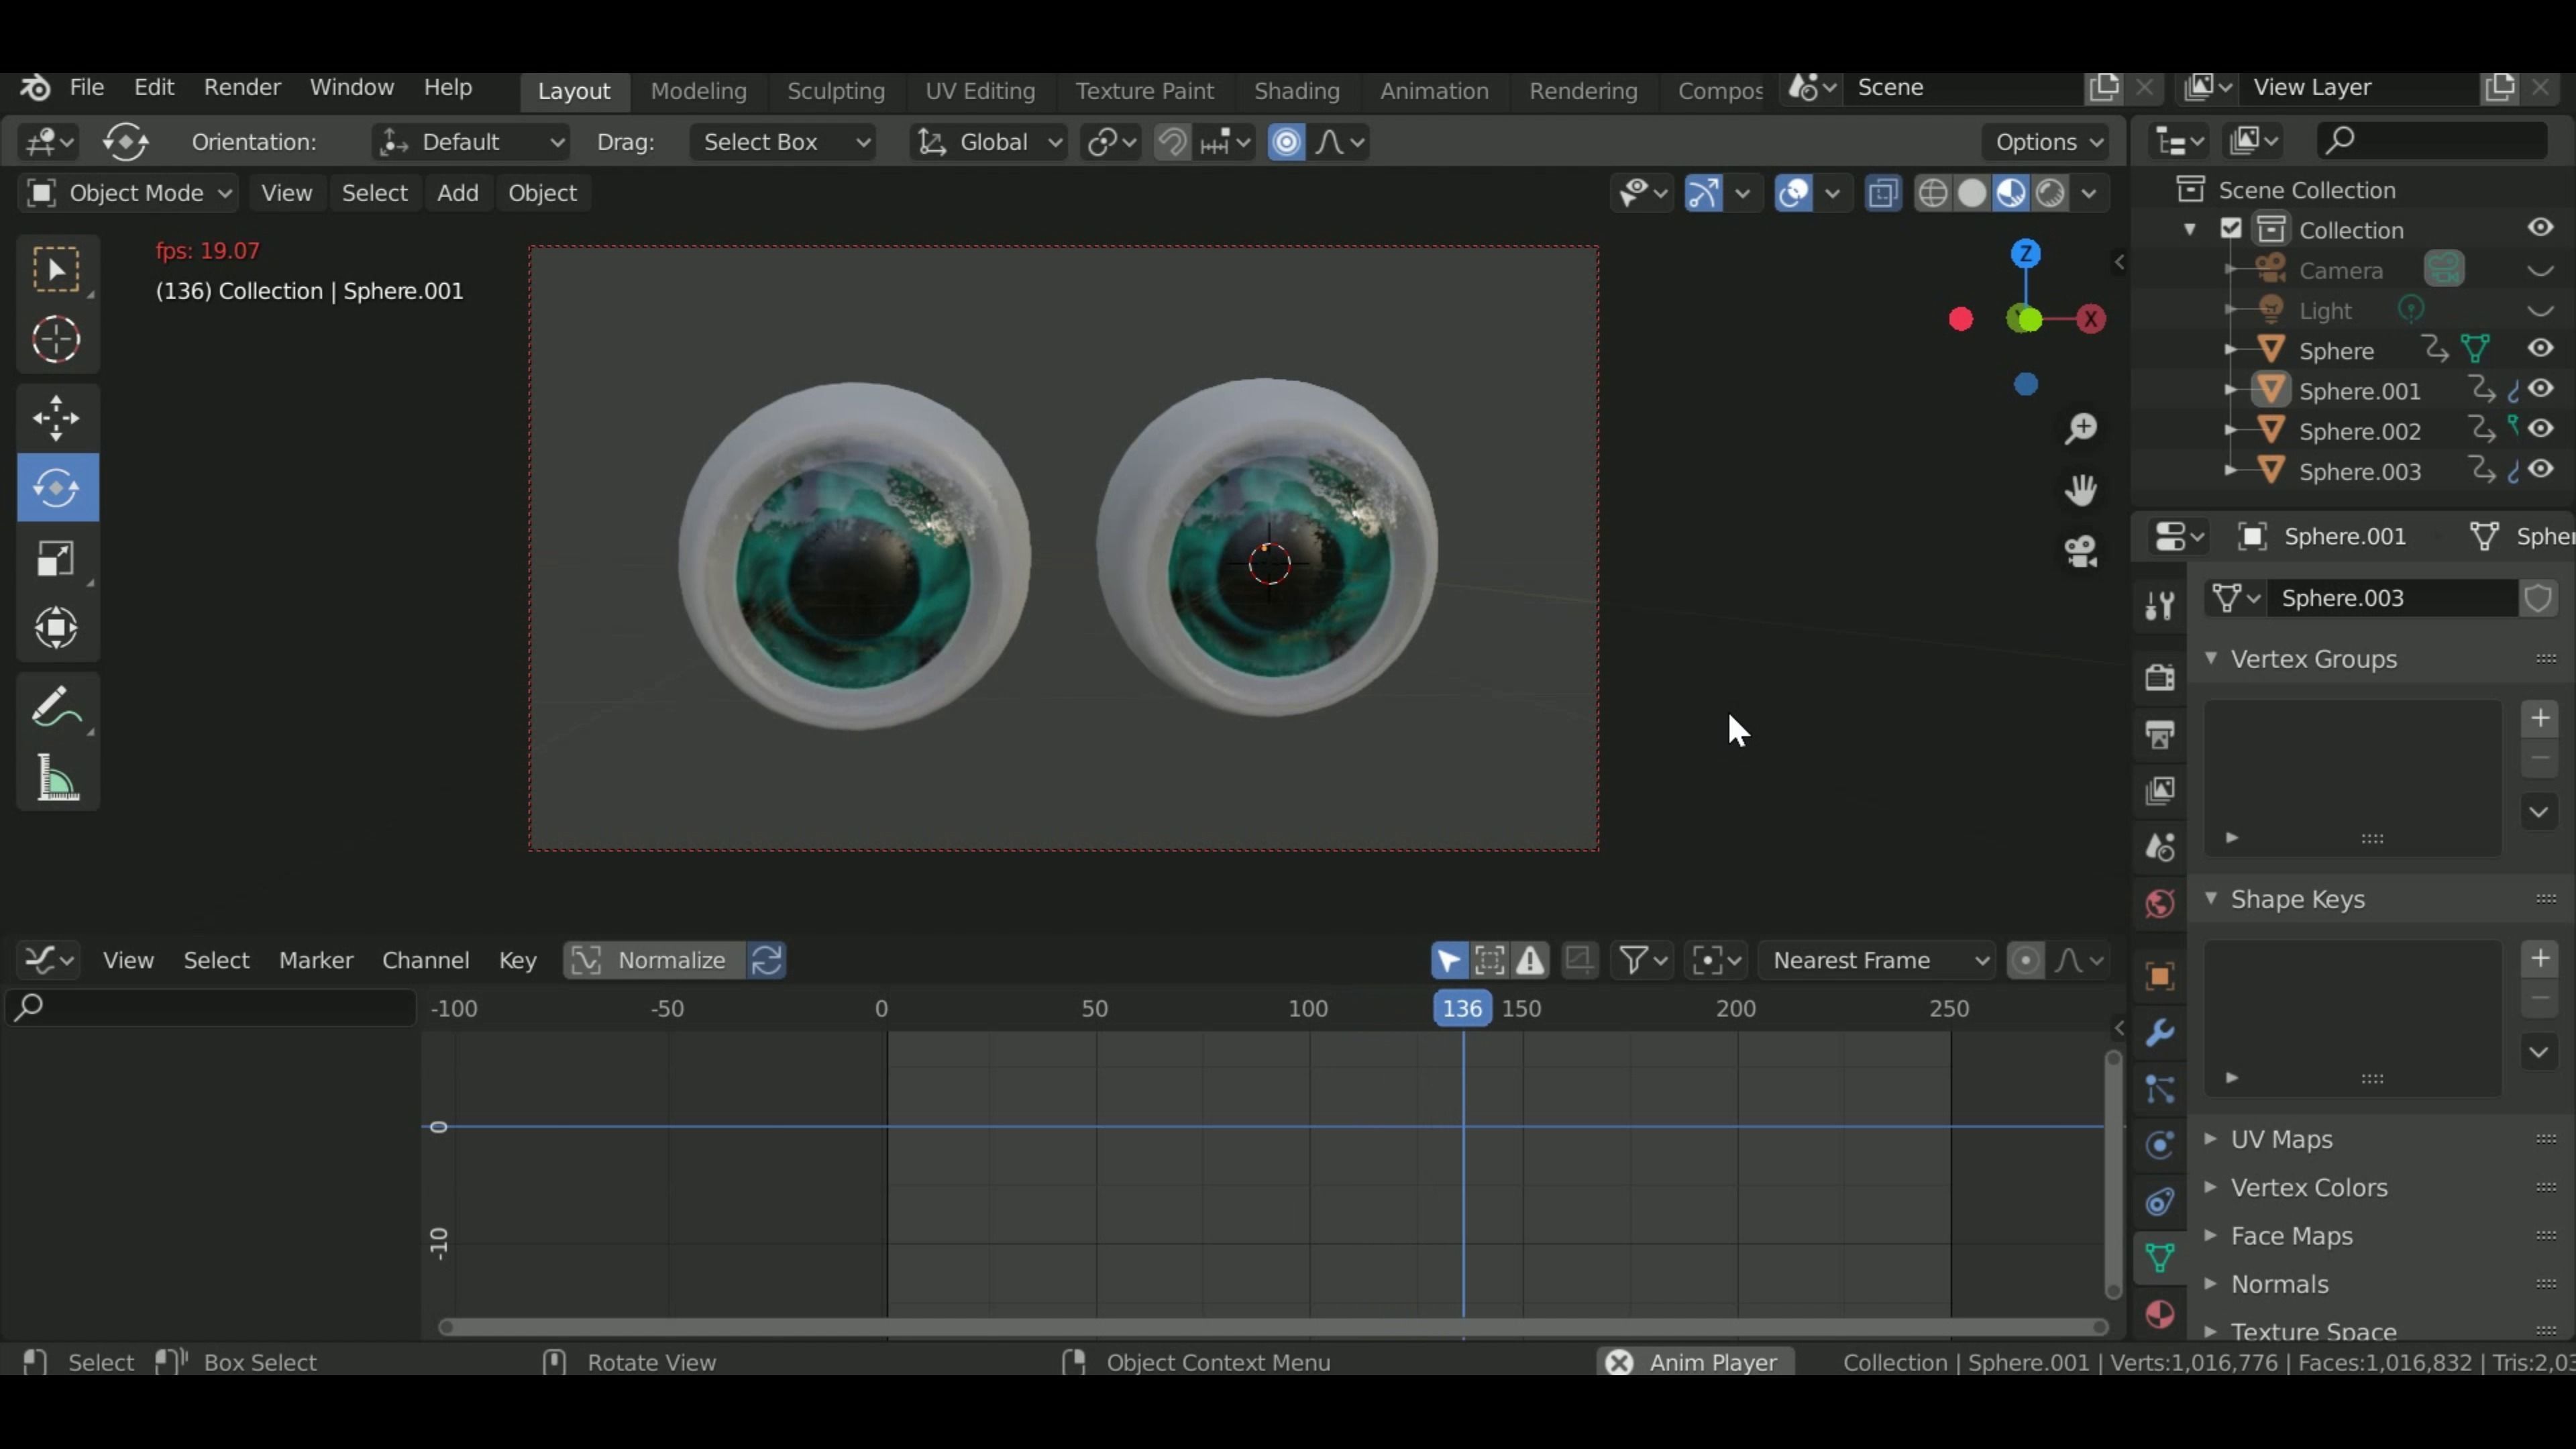Expand the Normals panel
Screen dimensions: 2576x1449
[x=2211, y=1283]
